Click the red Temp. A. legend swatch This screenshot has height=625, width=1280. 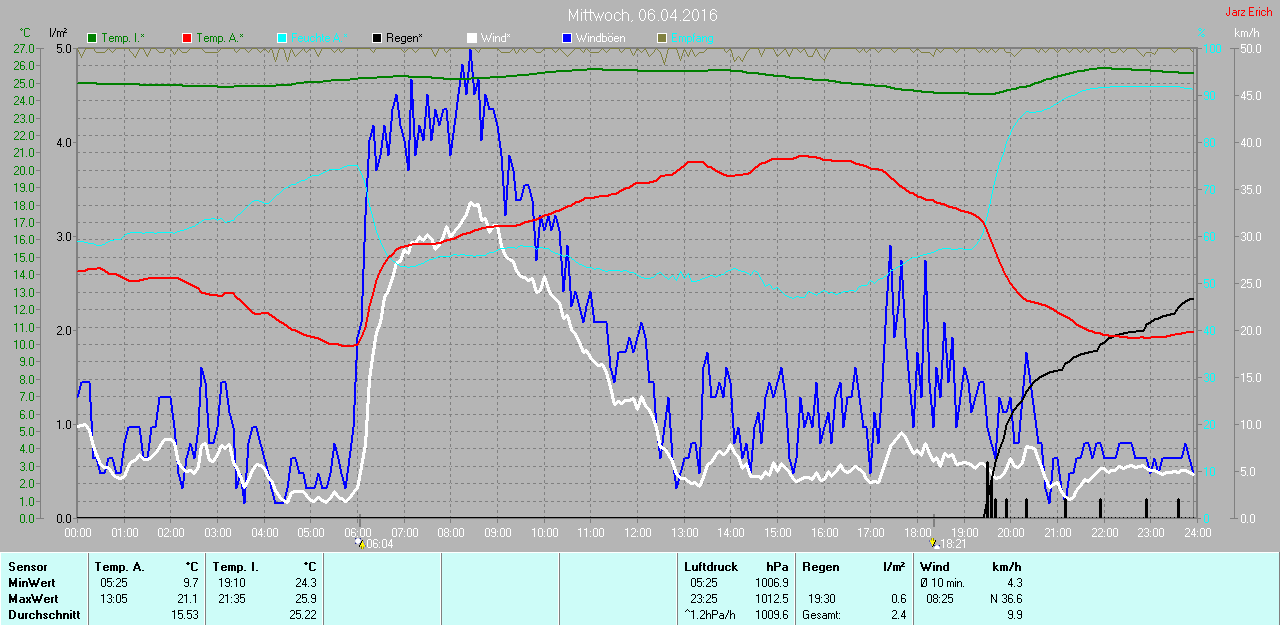click(x=187, y=38)
